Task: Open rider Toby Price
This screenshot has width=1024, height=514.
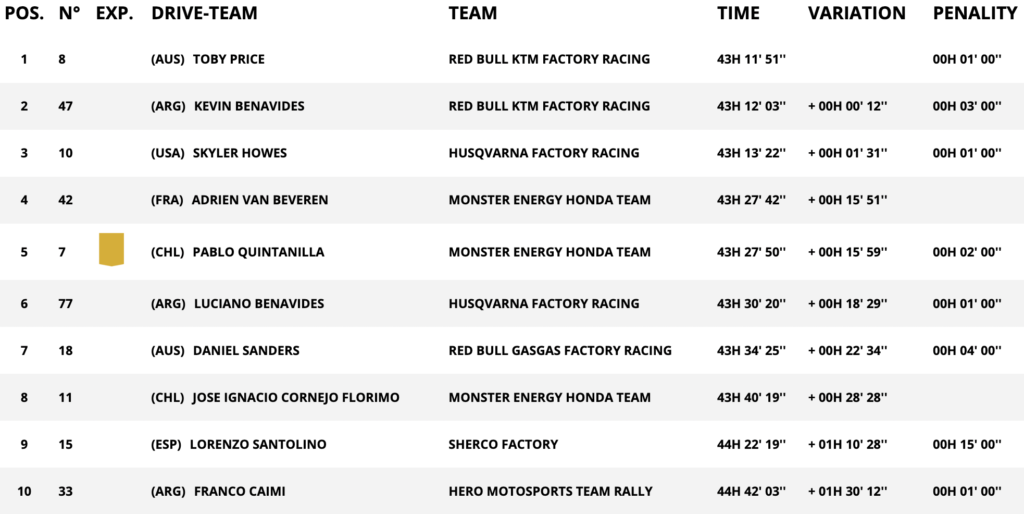Action: (x=228, y=59)
